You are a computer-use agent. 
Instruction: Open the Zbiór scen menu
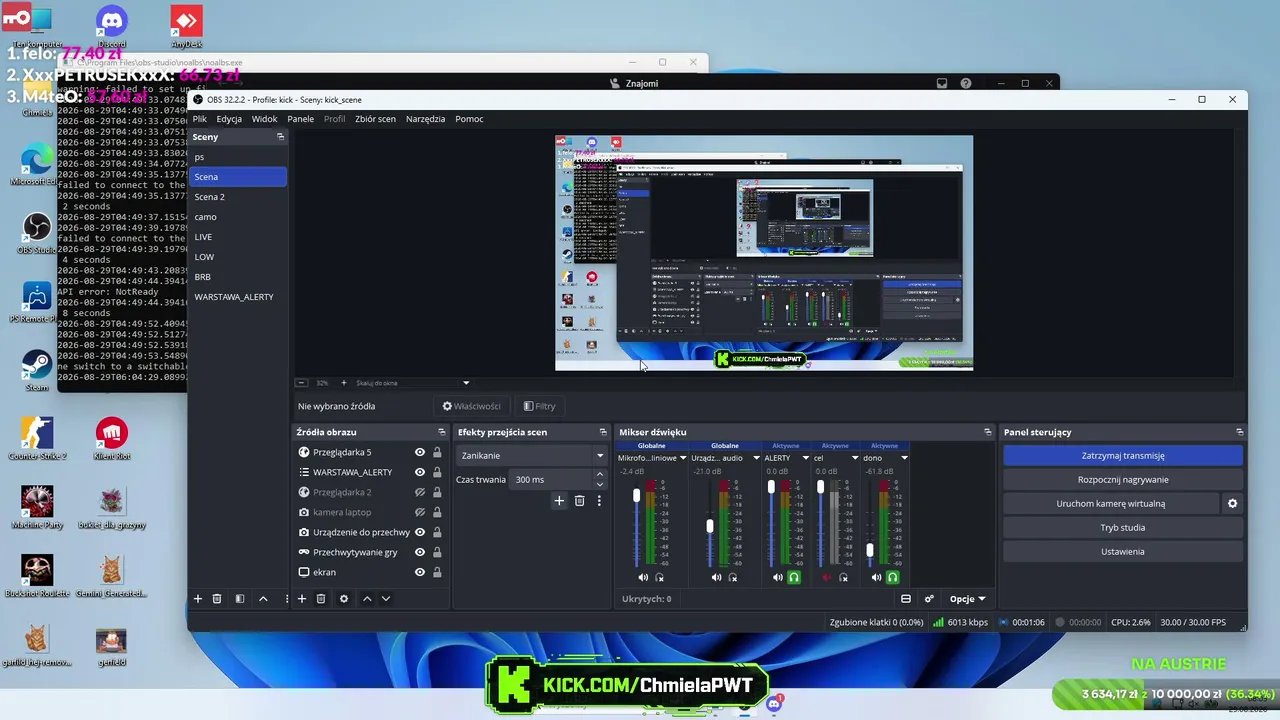(x=375, y=119)
